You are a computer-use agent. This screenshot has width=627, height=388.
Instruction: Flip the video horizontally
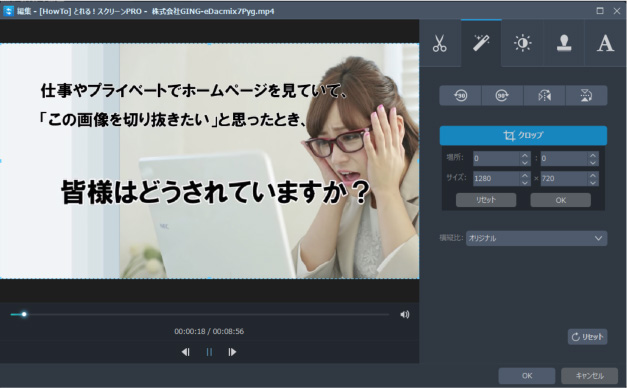544,96
